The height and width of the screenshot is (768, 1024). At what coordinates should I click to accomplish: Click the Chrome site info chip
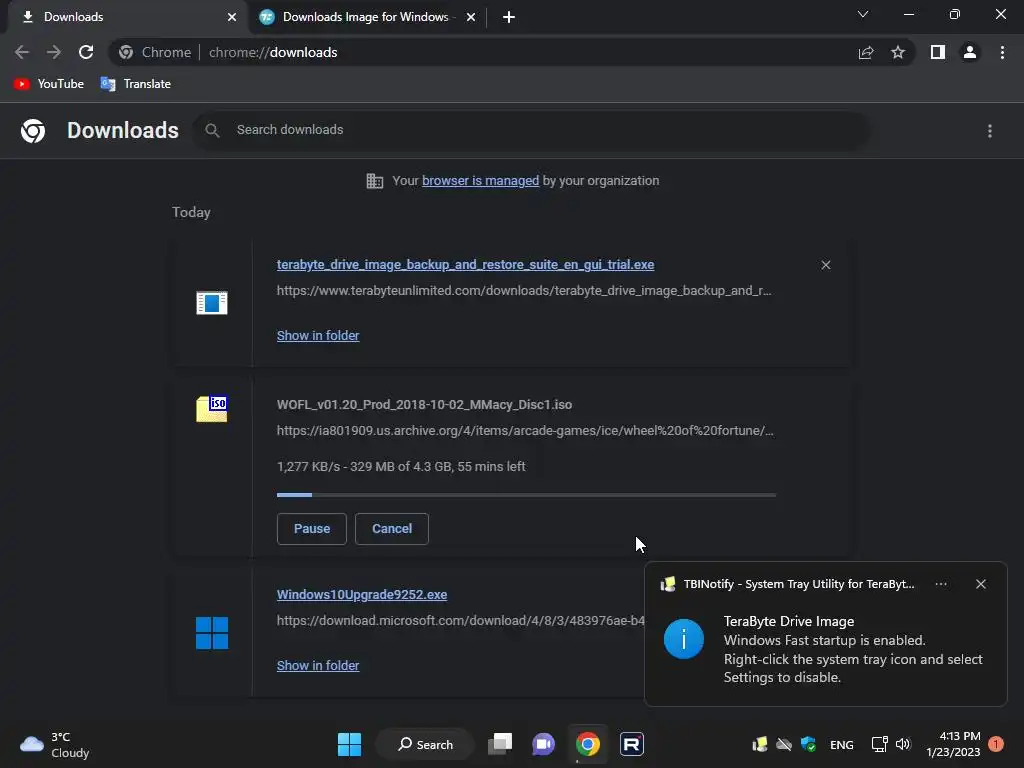[x=155, y=52]
